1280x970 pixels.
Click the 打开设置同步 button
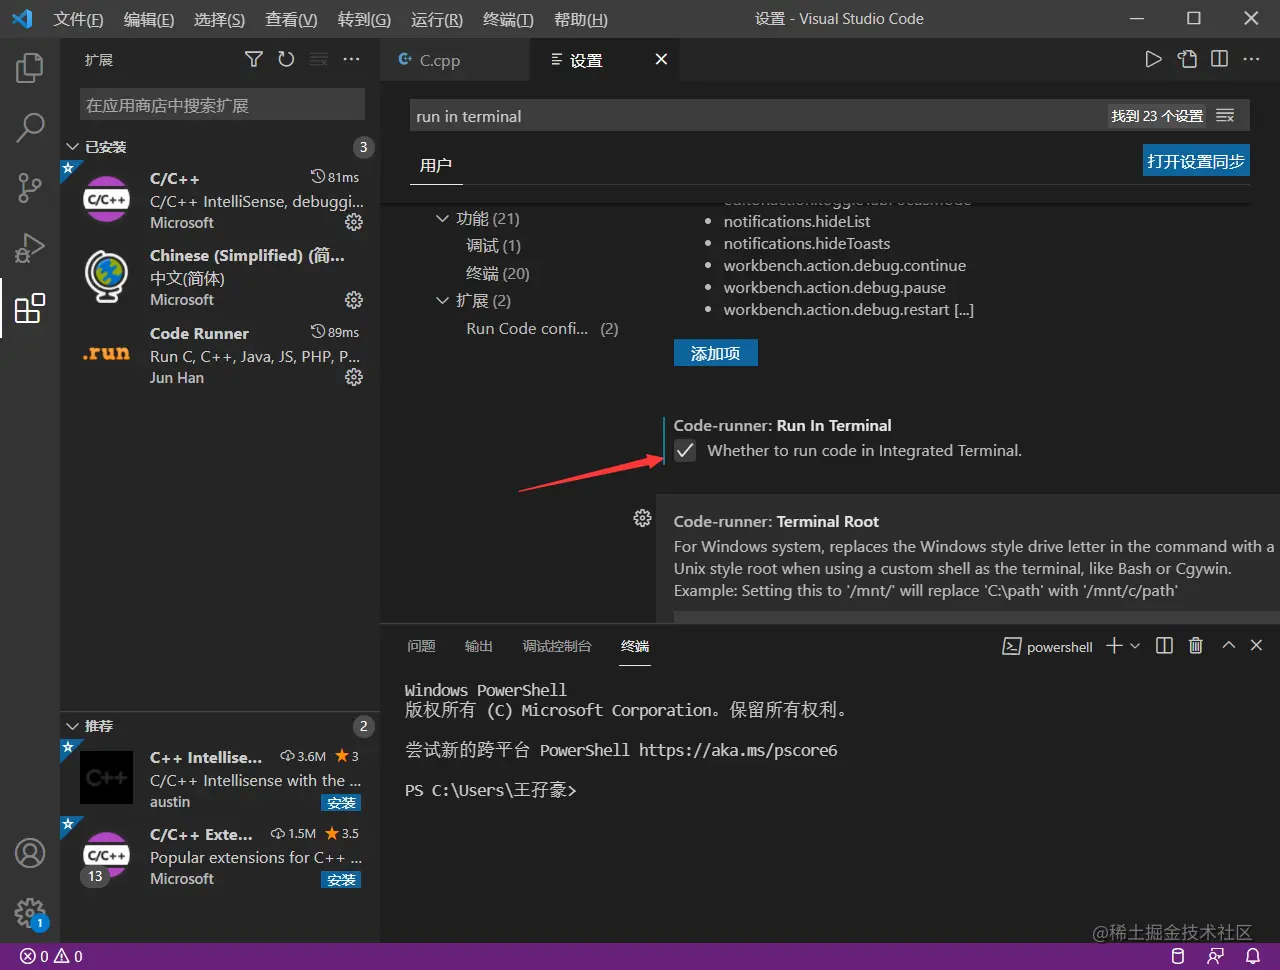1196,161
